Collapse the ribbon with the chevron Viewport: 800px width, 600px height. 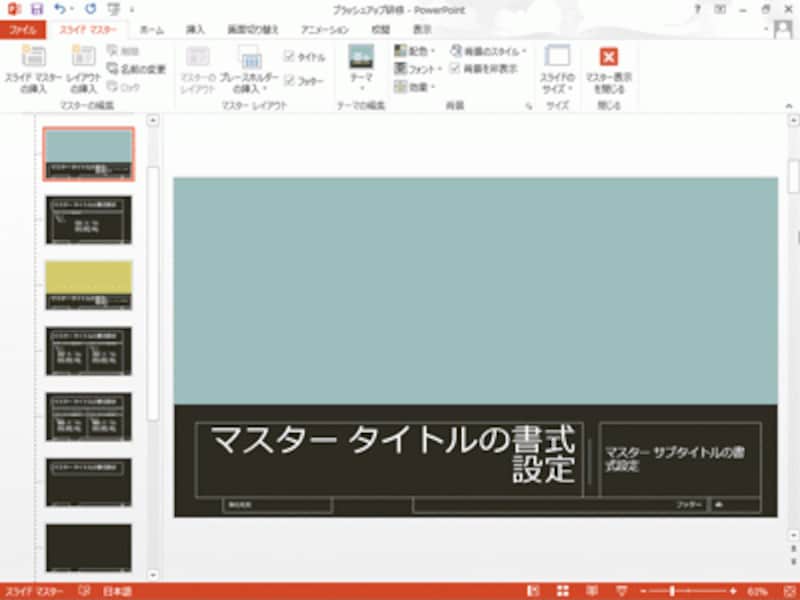click(789, 106)
